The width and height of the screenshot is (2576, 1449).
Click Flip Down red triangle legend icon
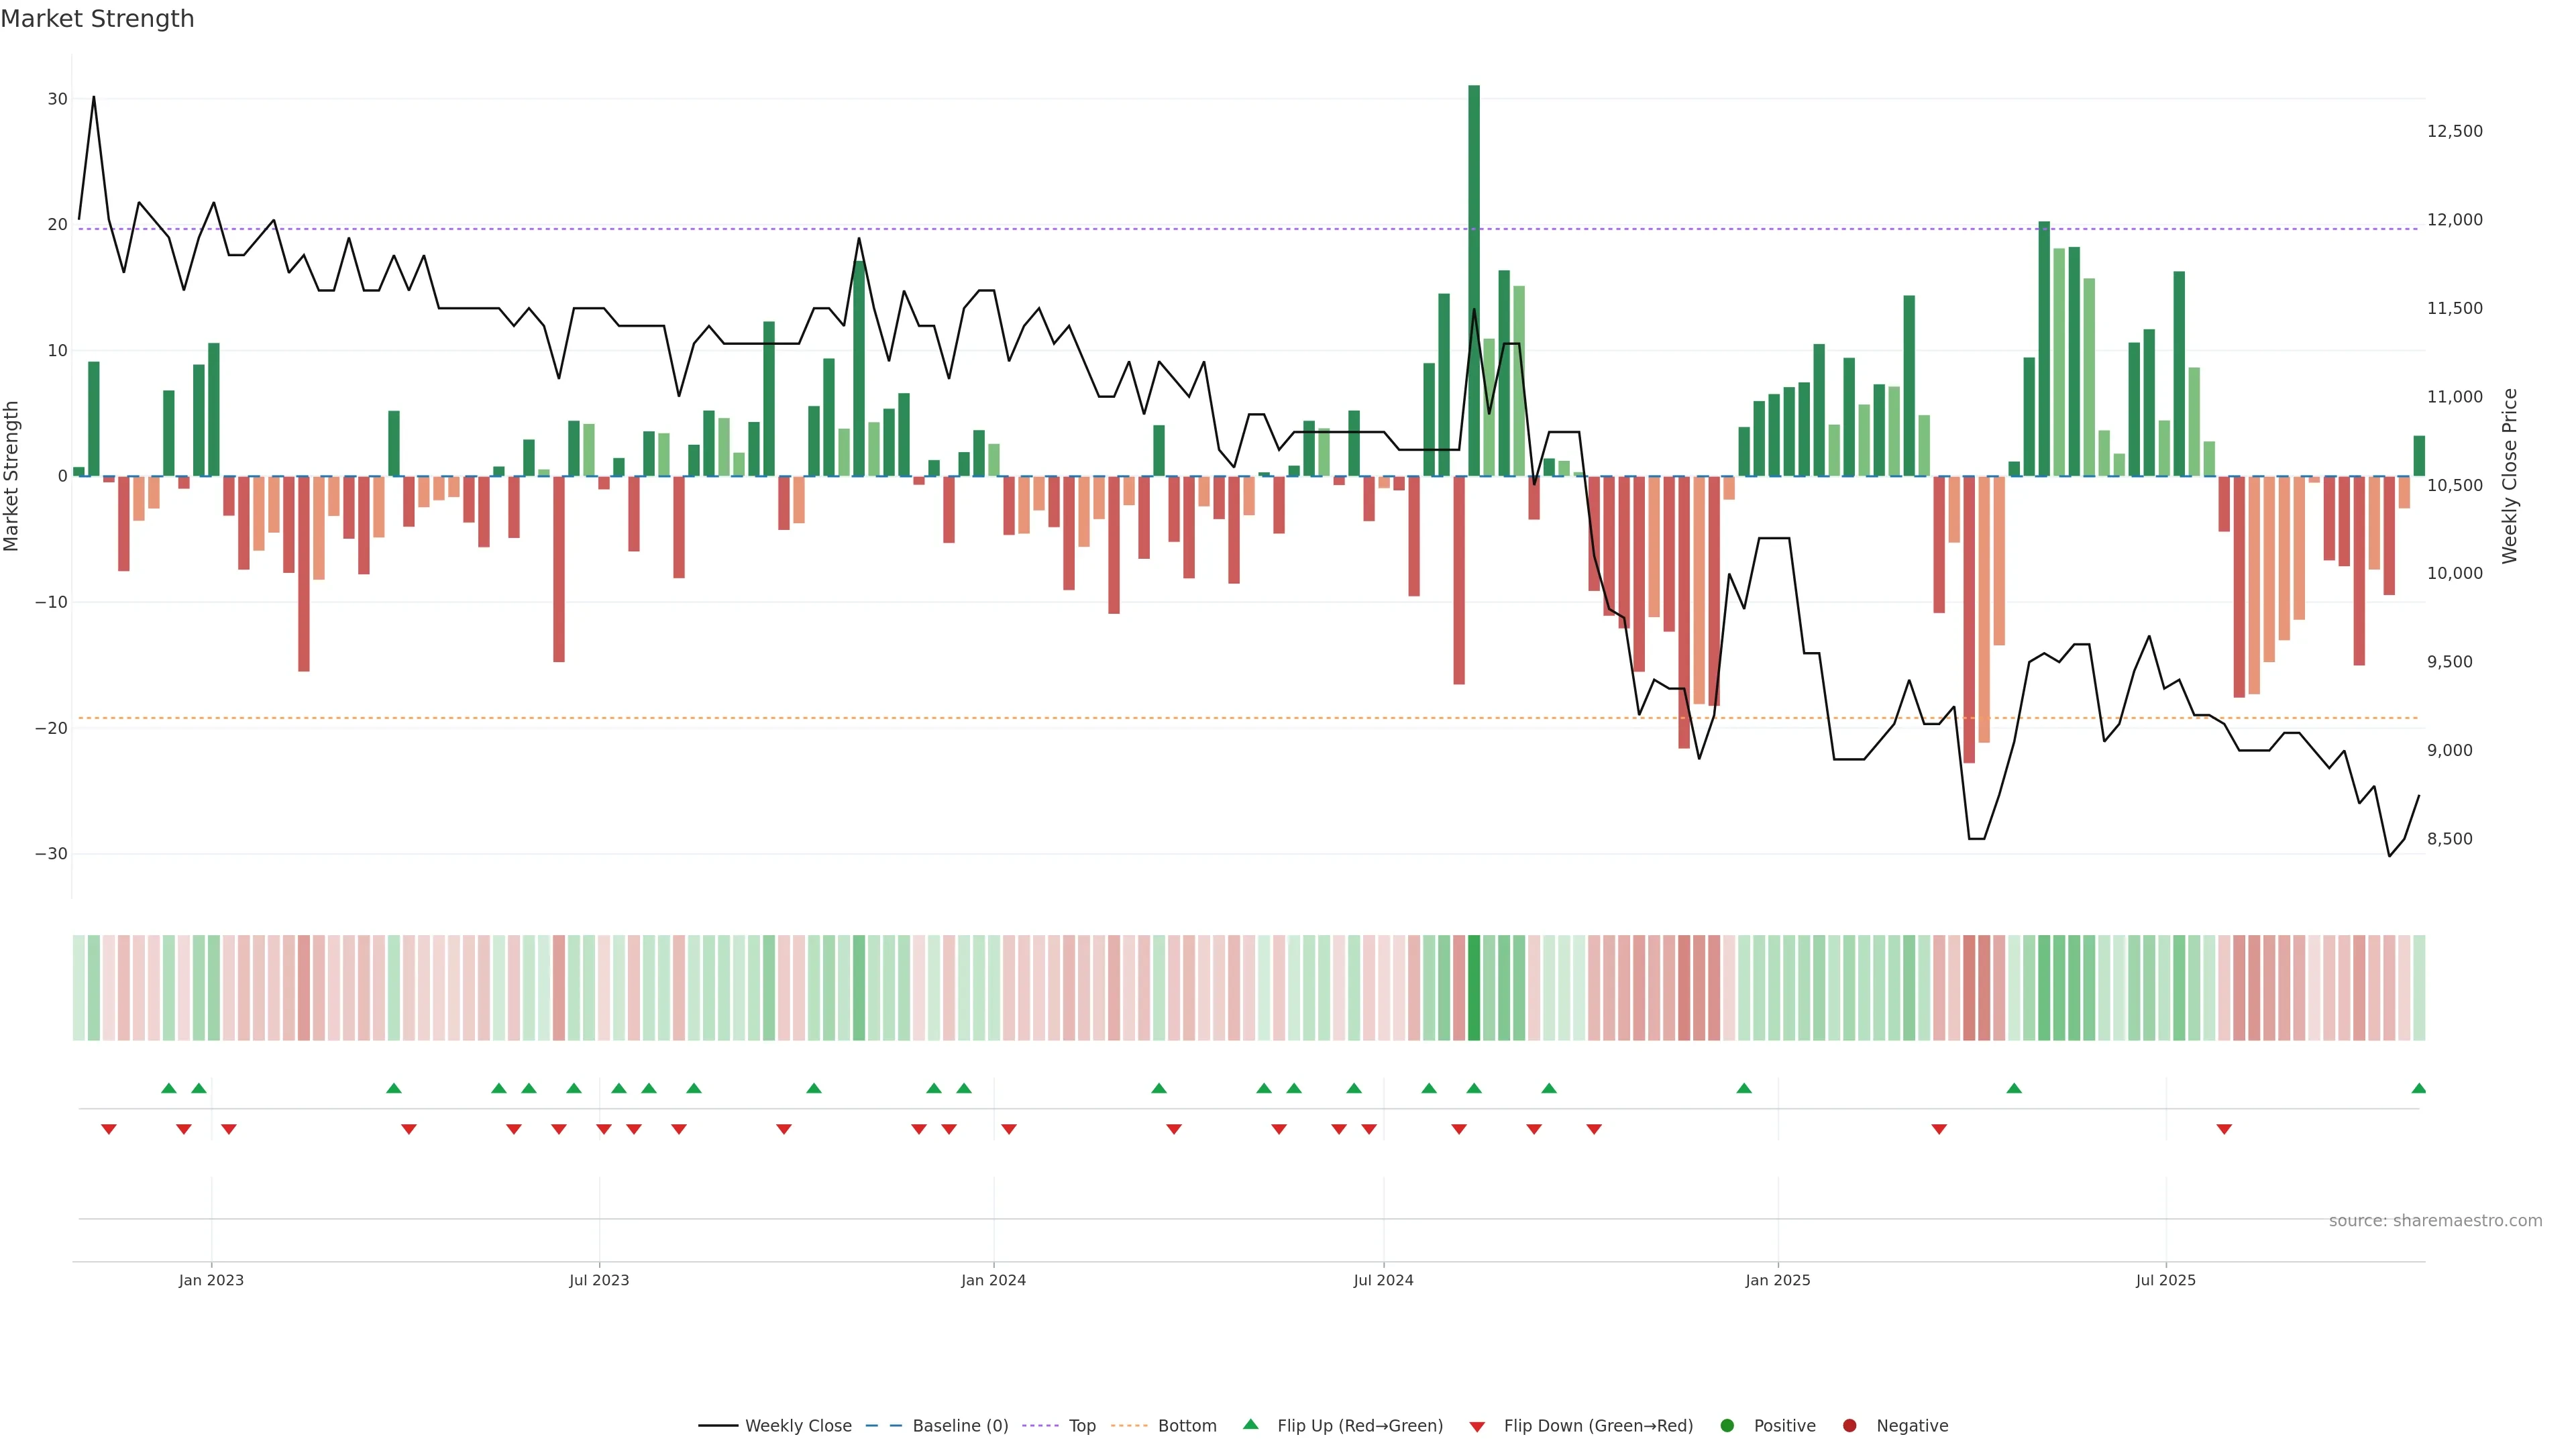(x=1477, y=1426)
